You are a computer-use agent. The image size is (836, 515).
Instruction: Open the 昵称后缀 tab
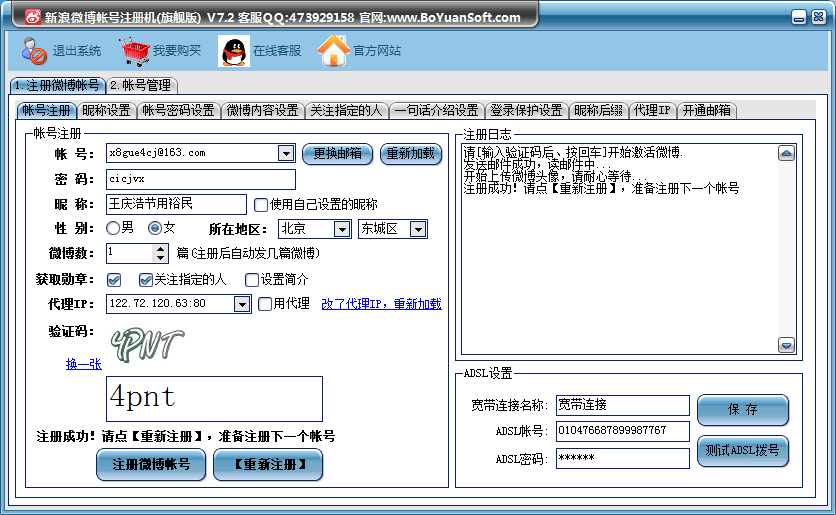click(x=599, y=110)
